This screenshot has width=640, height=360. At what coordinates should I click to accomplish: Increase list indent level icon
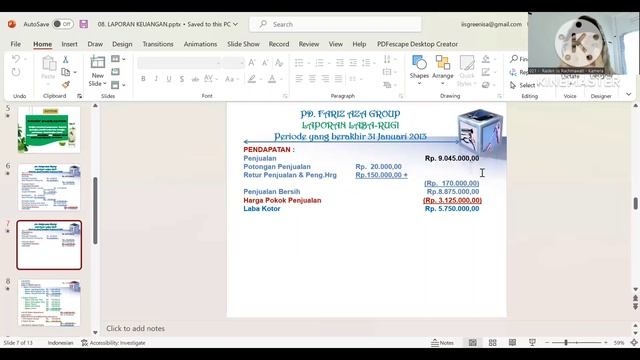pos(353,62)
